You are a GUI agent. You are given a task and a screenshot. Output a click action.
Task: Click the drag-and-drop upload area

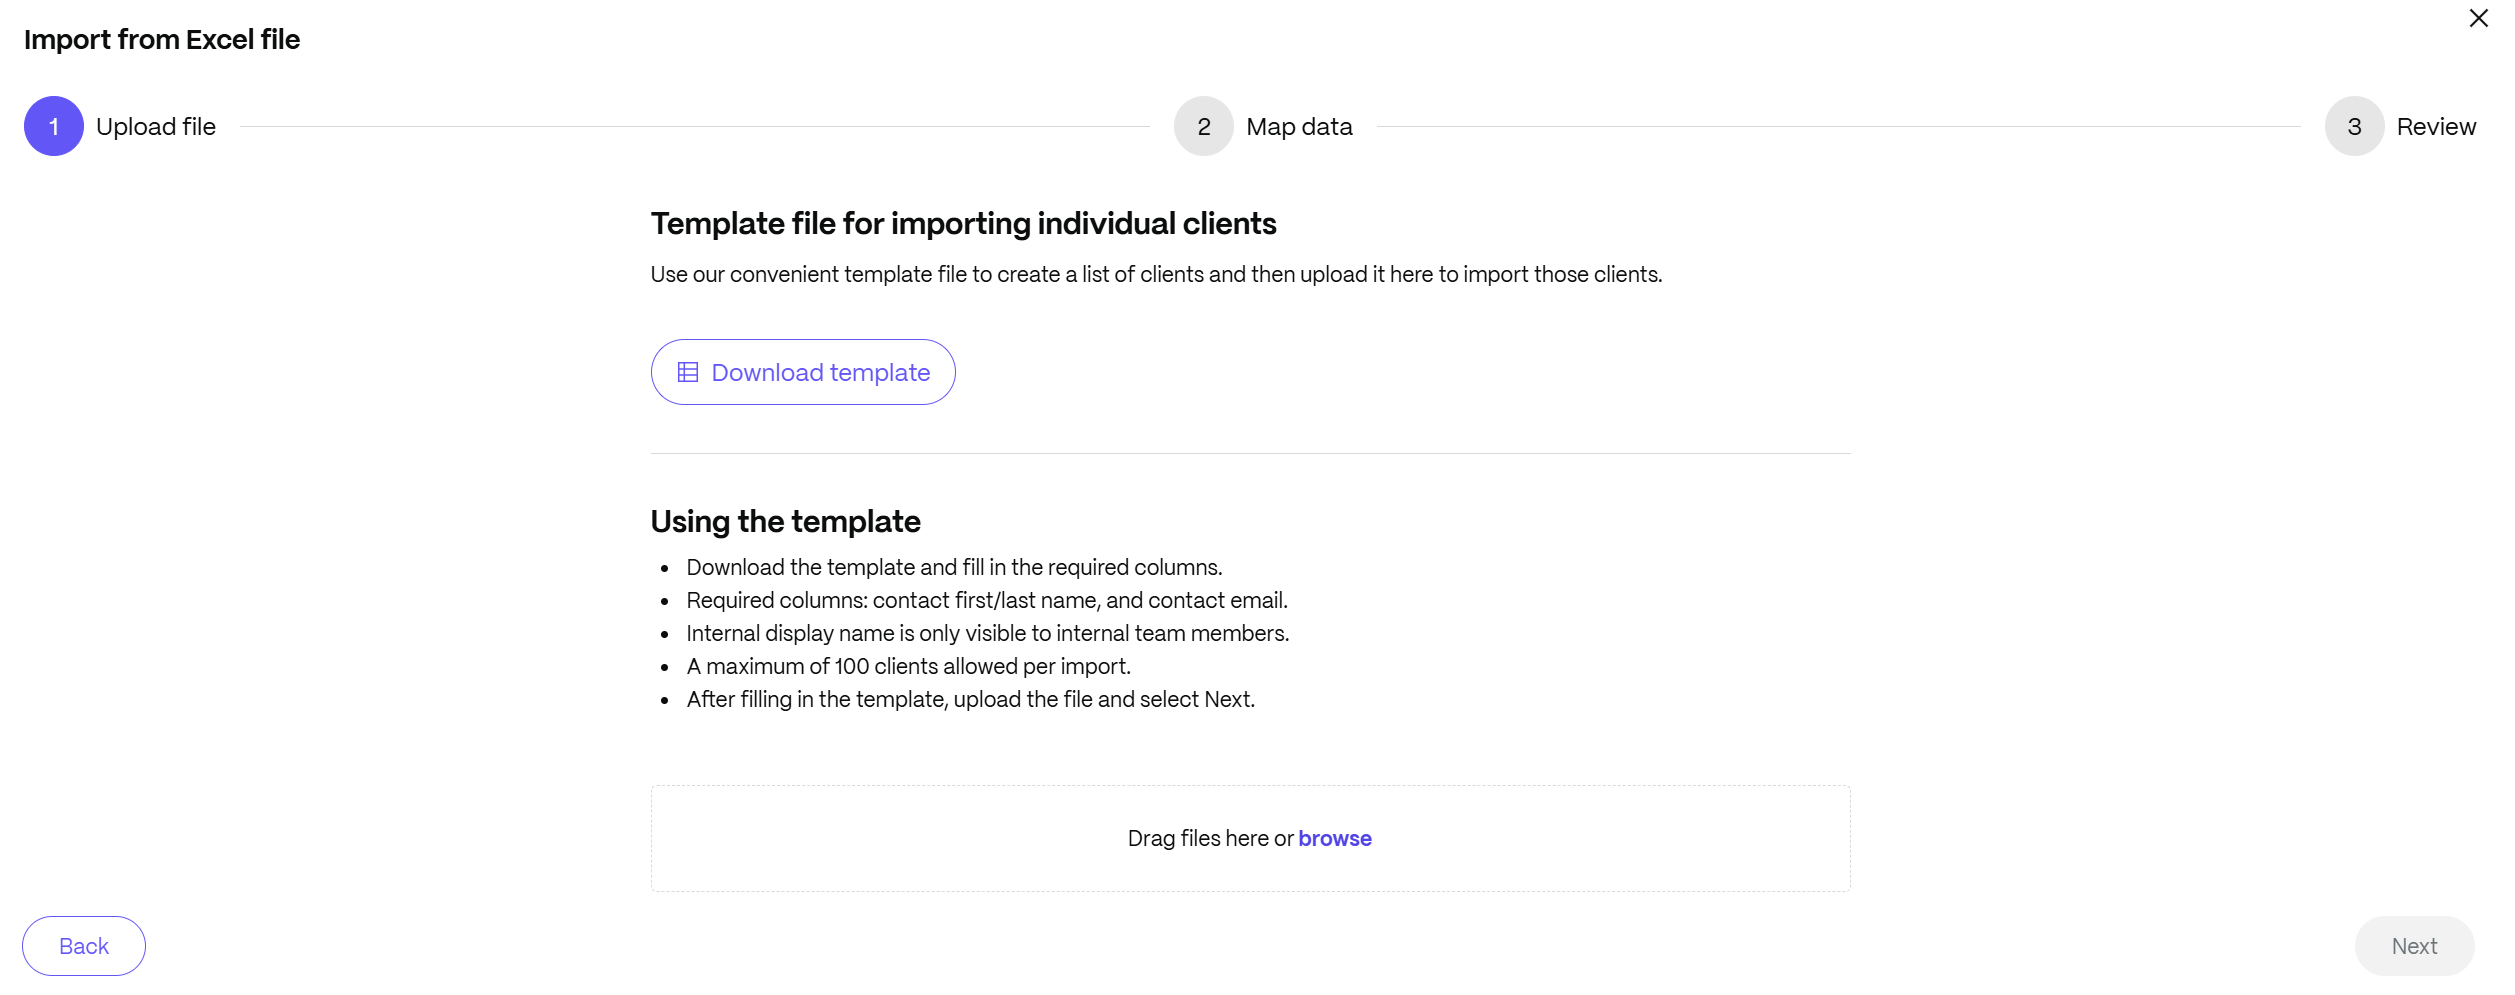[x=1250, y=838]
